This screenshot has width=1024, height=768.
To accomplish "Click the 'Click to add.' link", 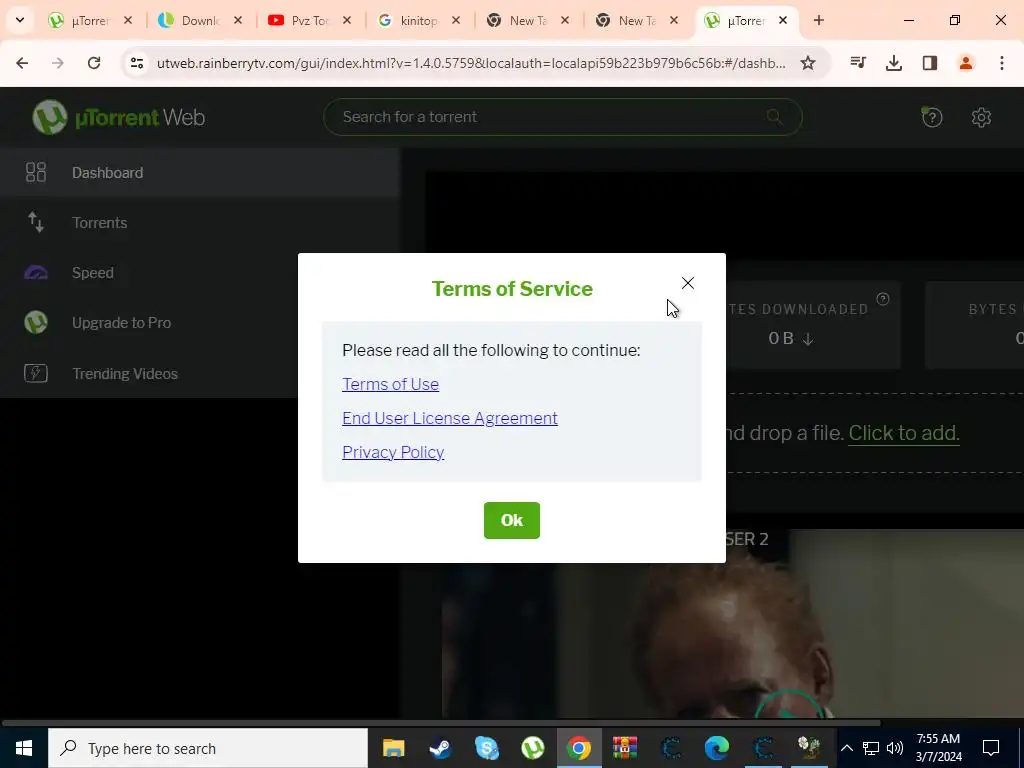I will tap(904, 433).
